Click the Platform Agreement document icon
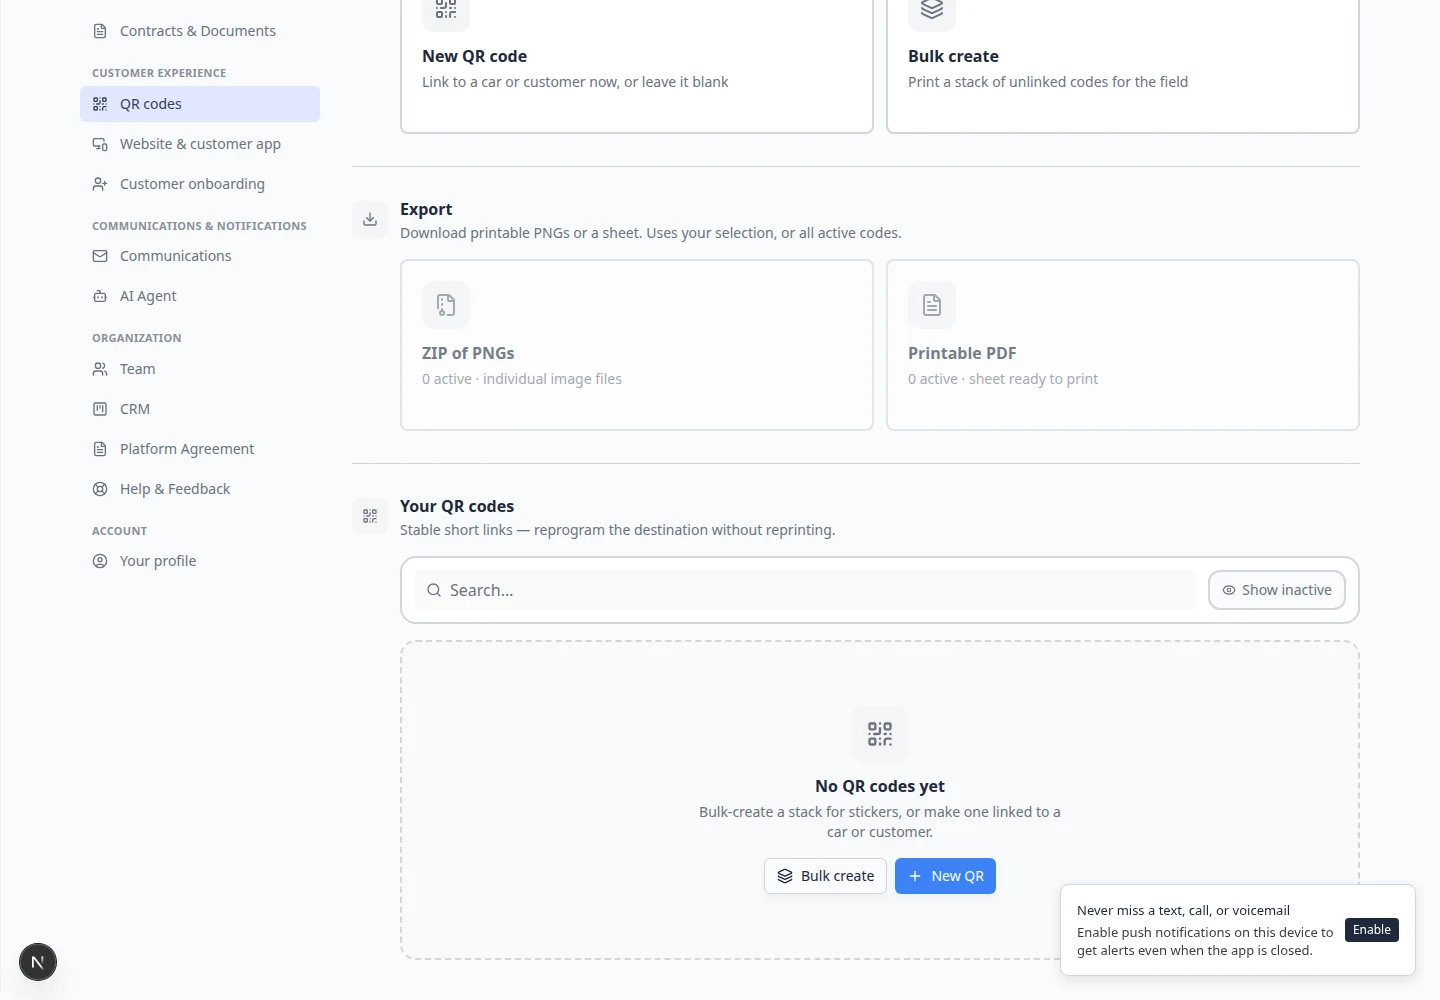Screen dimensions: 1440x1000 (x=100, y=449)
